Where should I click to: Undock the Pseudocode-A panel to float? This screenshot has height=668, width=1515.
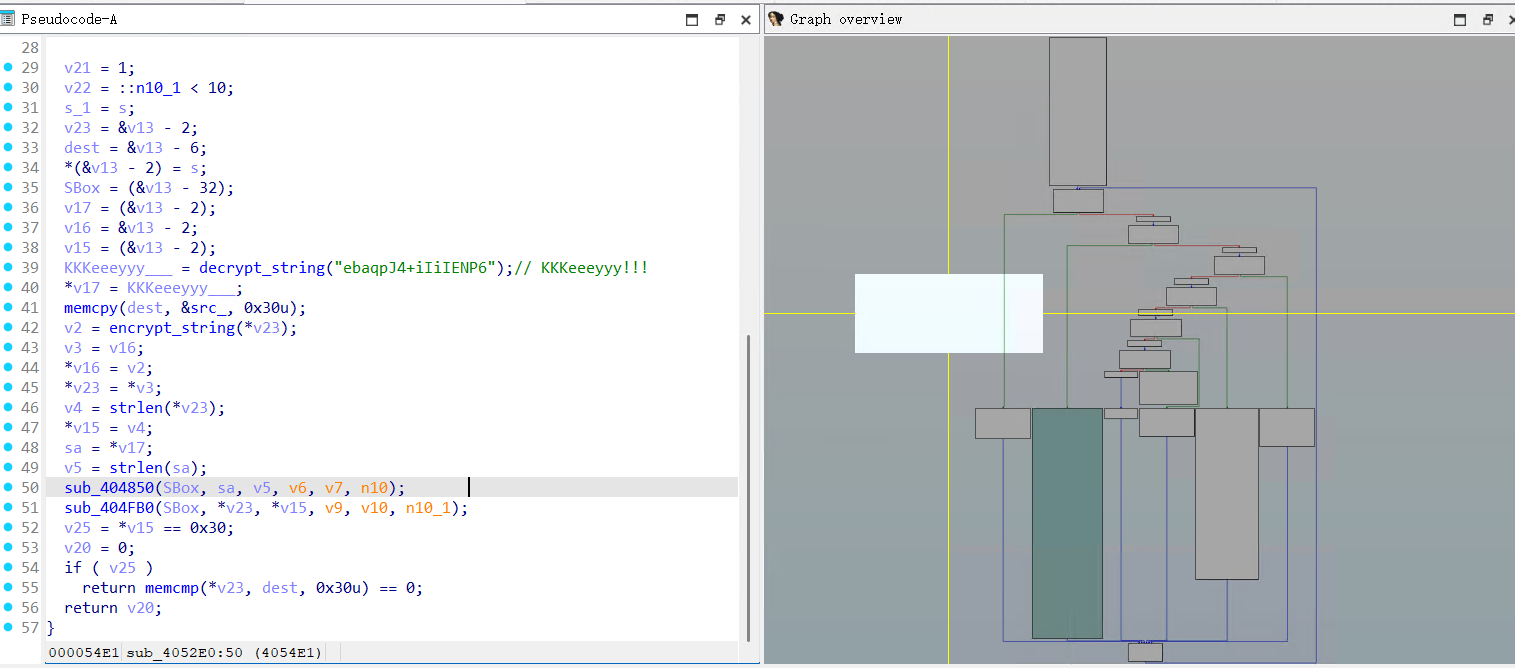click(x=719, y=19)
